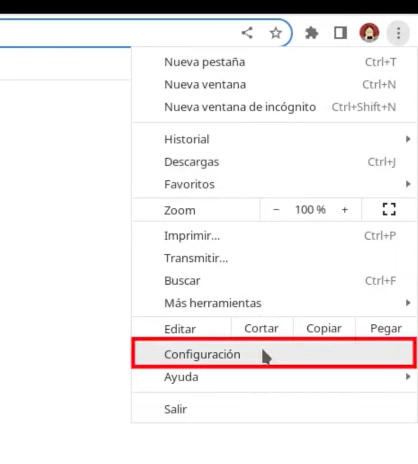
Task: Open Configuración
Action: 274,354
